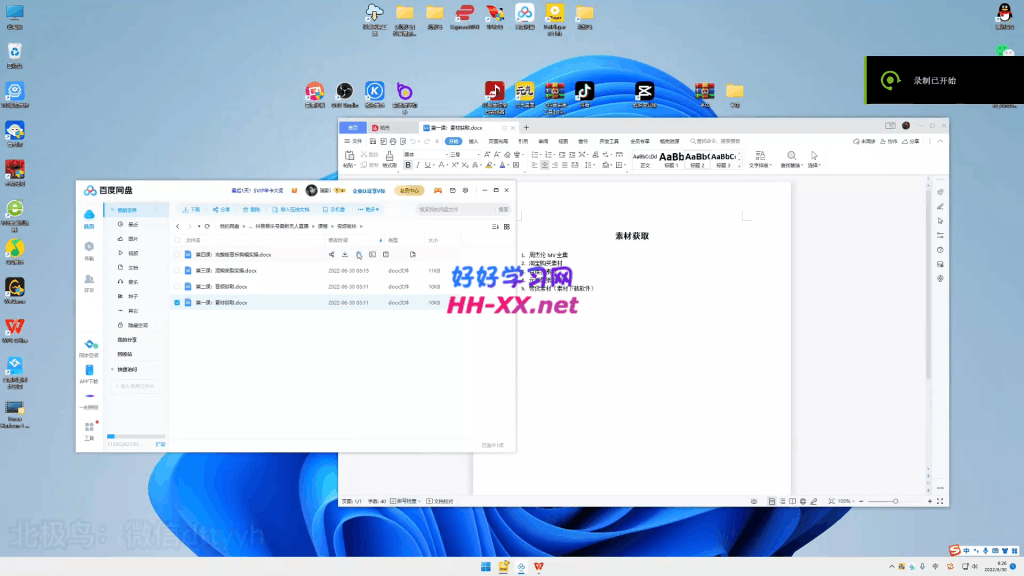Open Windows Start menu on taskbar
The width and height of the screenshot is (1024, 576).
coord(486,567)
